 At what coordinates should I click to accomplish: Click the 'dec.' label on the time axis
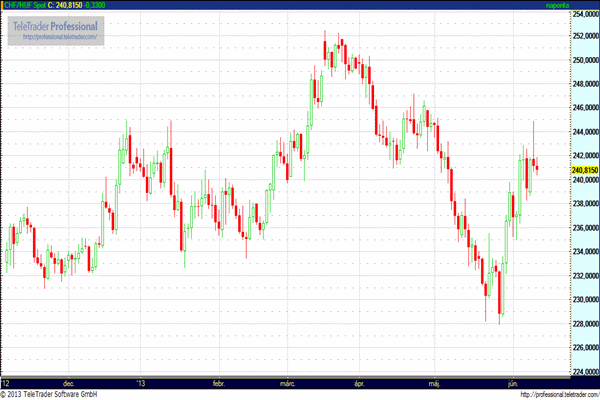tap(69, 382)
